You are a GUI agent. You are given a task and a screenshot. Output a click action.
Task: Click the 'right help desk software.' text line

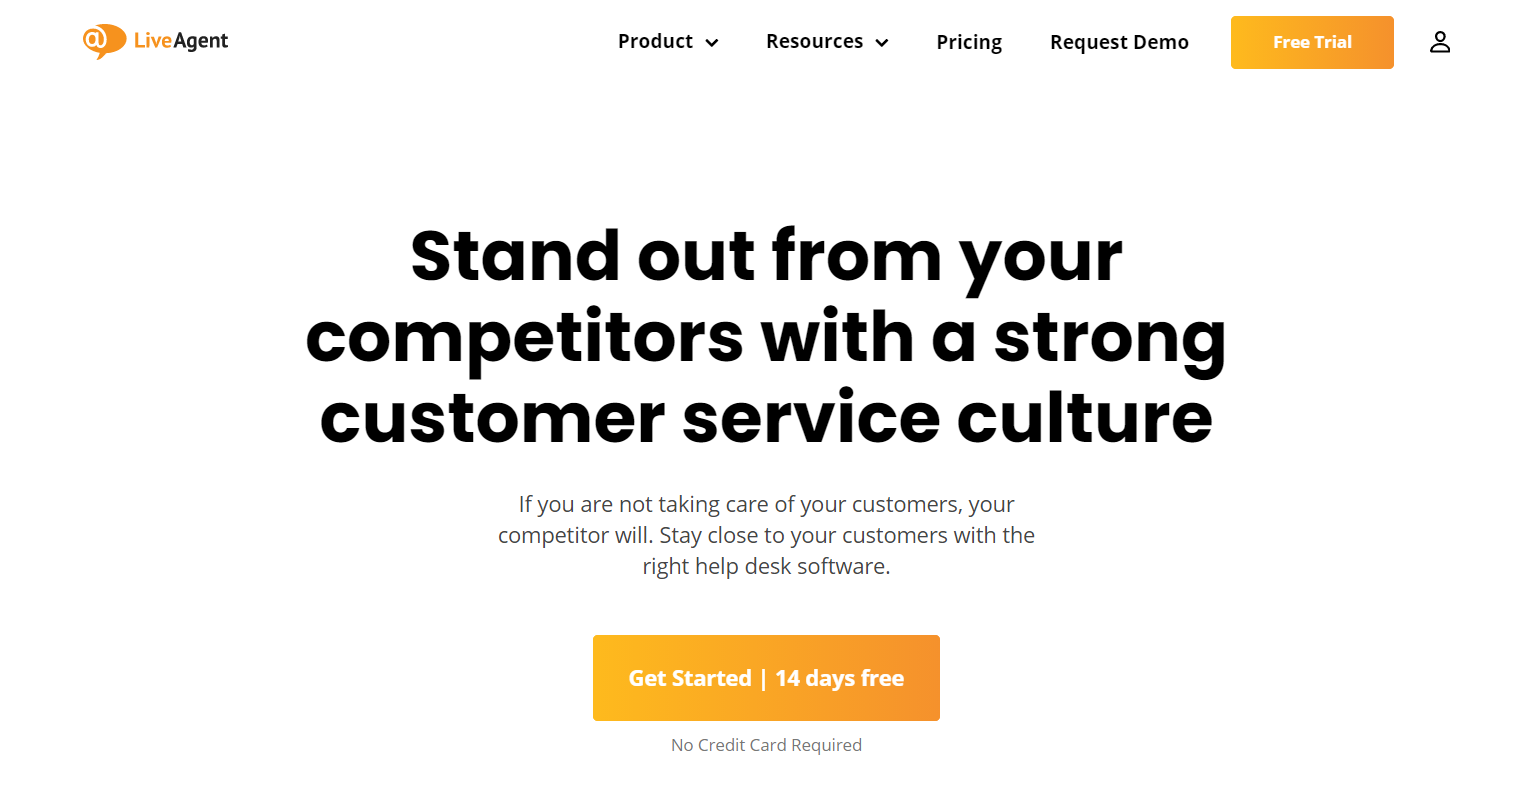pos(766,566)
